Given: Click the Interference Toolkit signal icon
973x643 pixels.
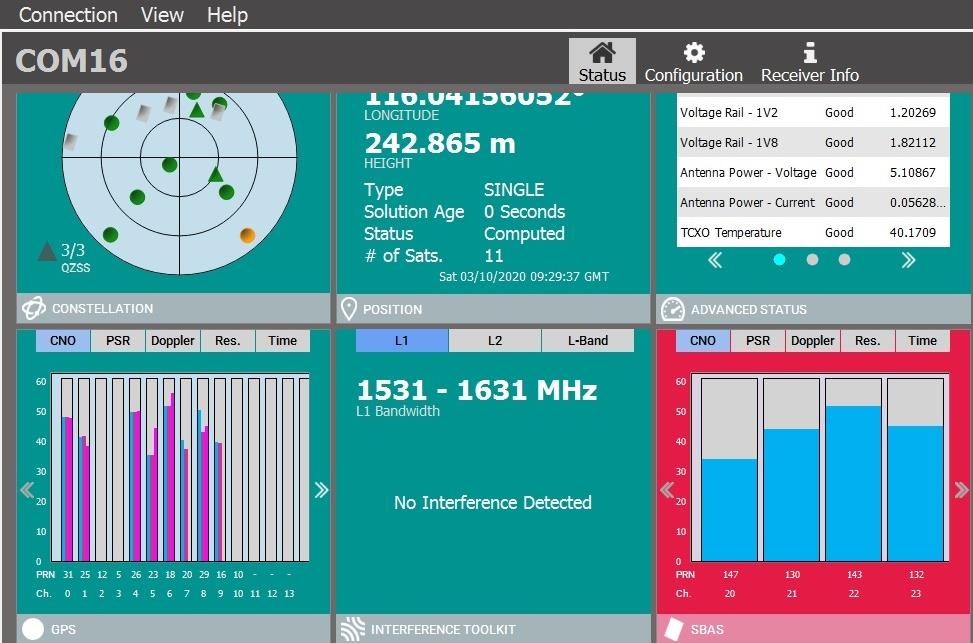Looking at the screenshot, I should pyautogui.click(x=352, y=629).
